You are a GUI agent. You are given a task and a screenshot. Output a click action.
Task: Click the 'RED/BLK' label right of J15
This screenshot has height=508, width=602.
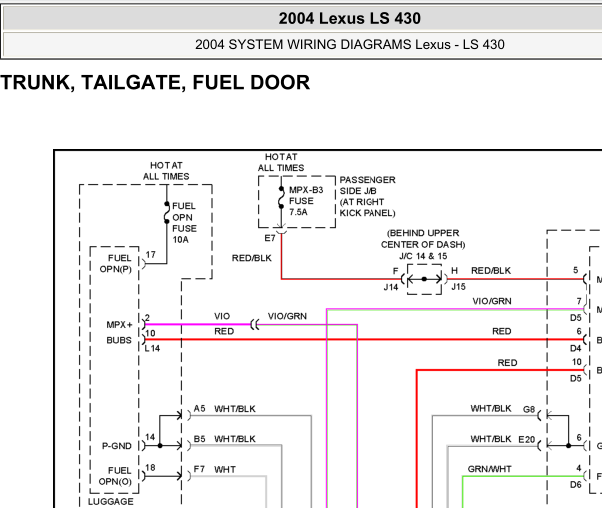point(491,271)
